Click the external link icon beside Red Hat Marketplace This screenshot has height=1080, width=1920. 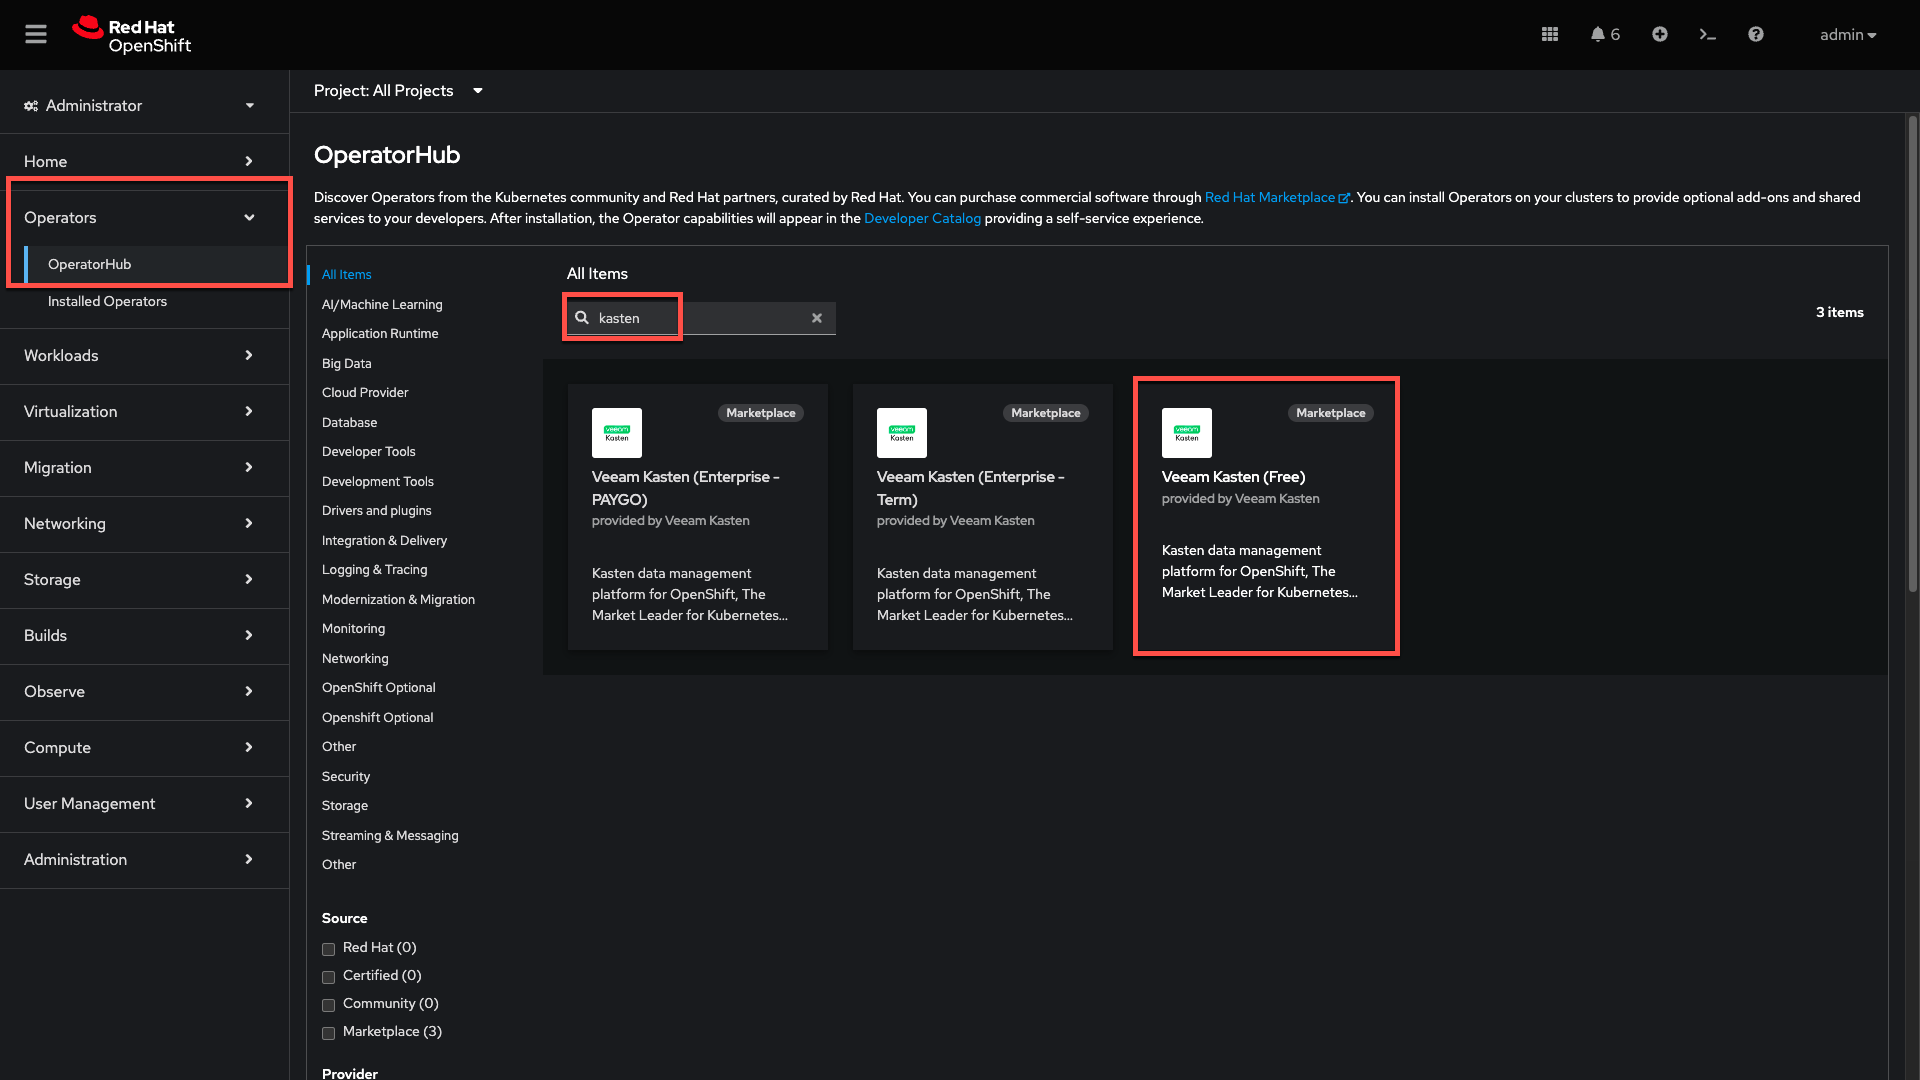(x=1344, y=198)
